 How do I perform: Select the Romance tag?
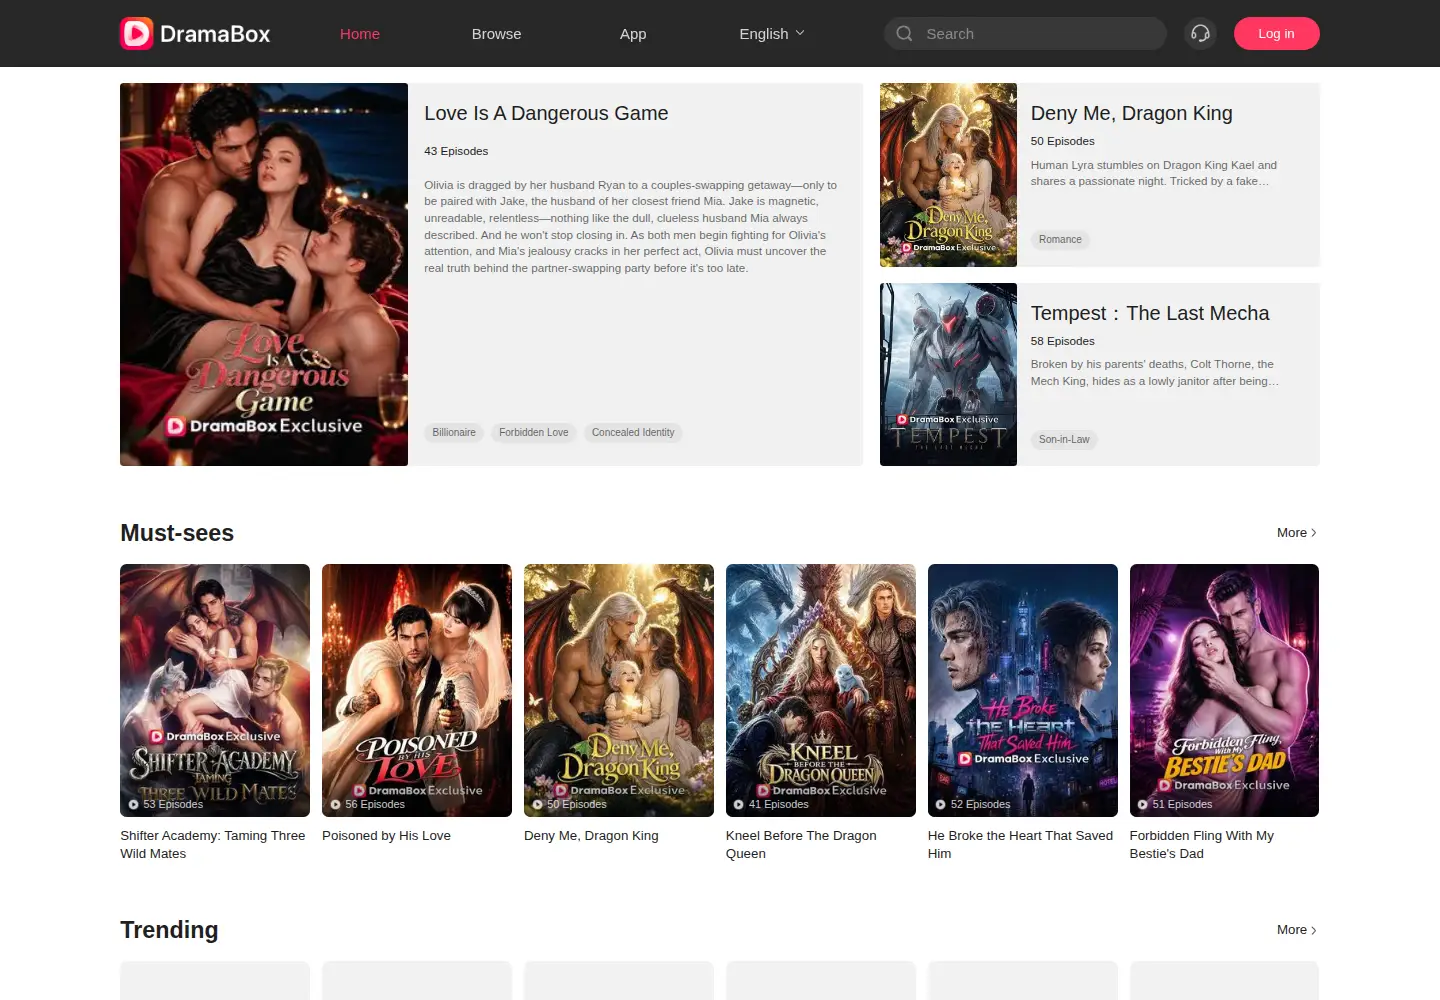1060,240
